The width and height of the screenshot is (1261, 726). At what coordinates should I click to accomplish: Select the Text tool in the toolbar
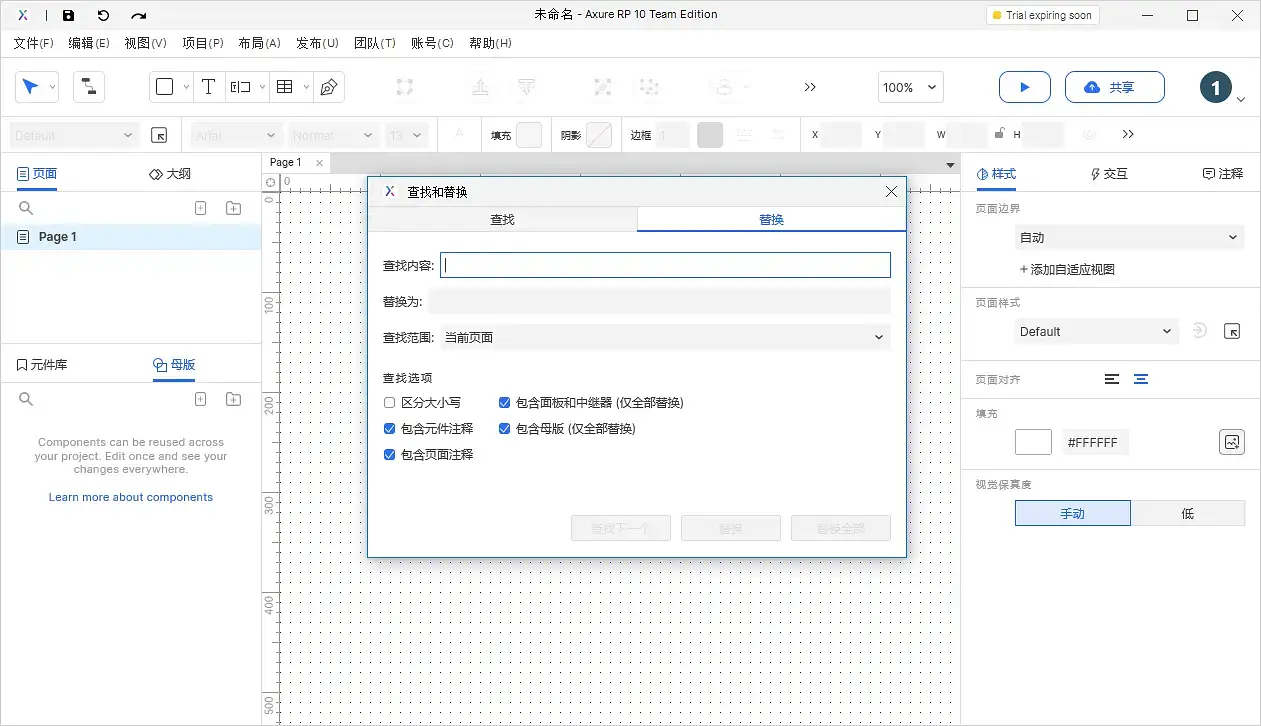tap(209, 87)
